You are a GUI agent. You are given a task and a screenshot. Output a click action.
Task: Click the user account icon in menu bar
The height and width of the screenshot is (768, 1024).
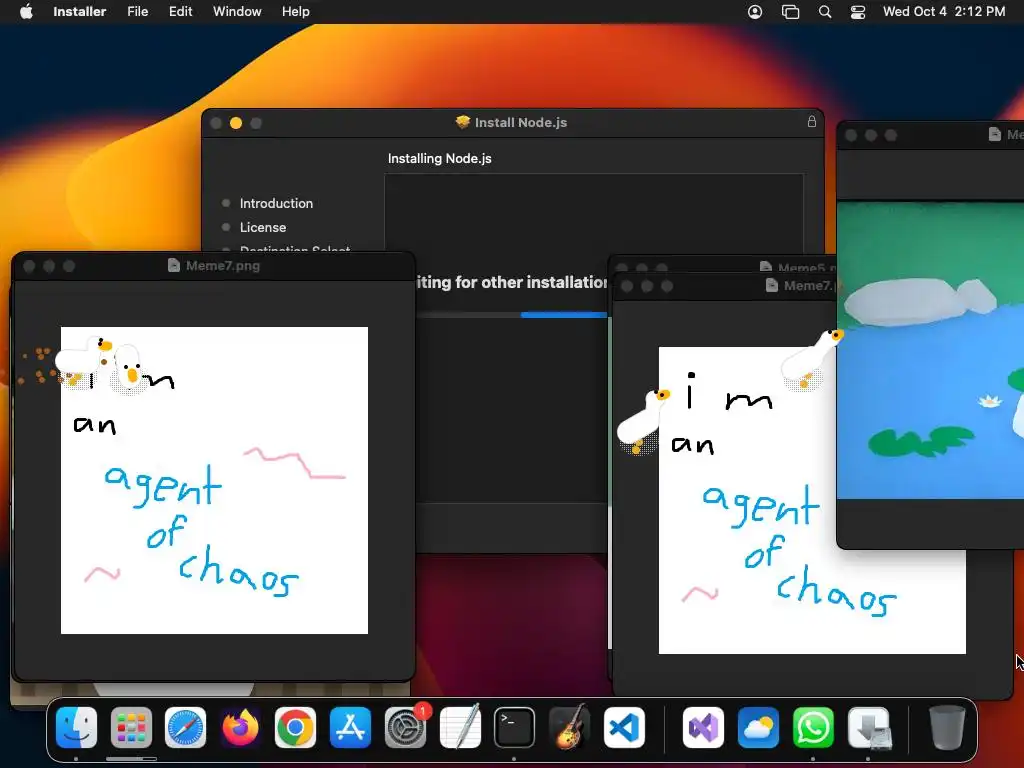click(755, 12)
